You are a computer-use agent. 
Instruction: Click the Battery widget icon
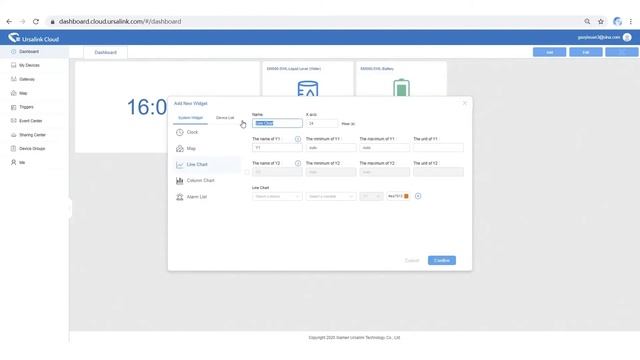(401, 88)
